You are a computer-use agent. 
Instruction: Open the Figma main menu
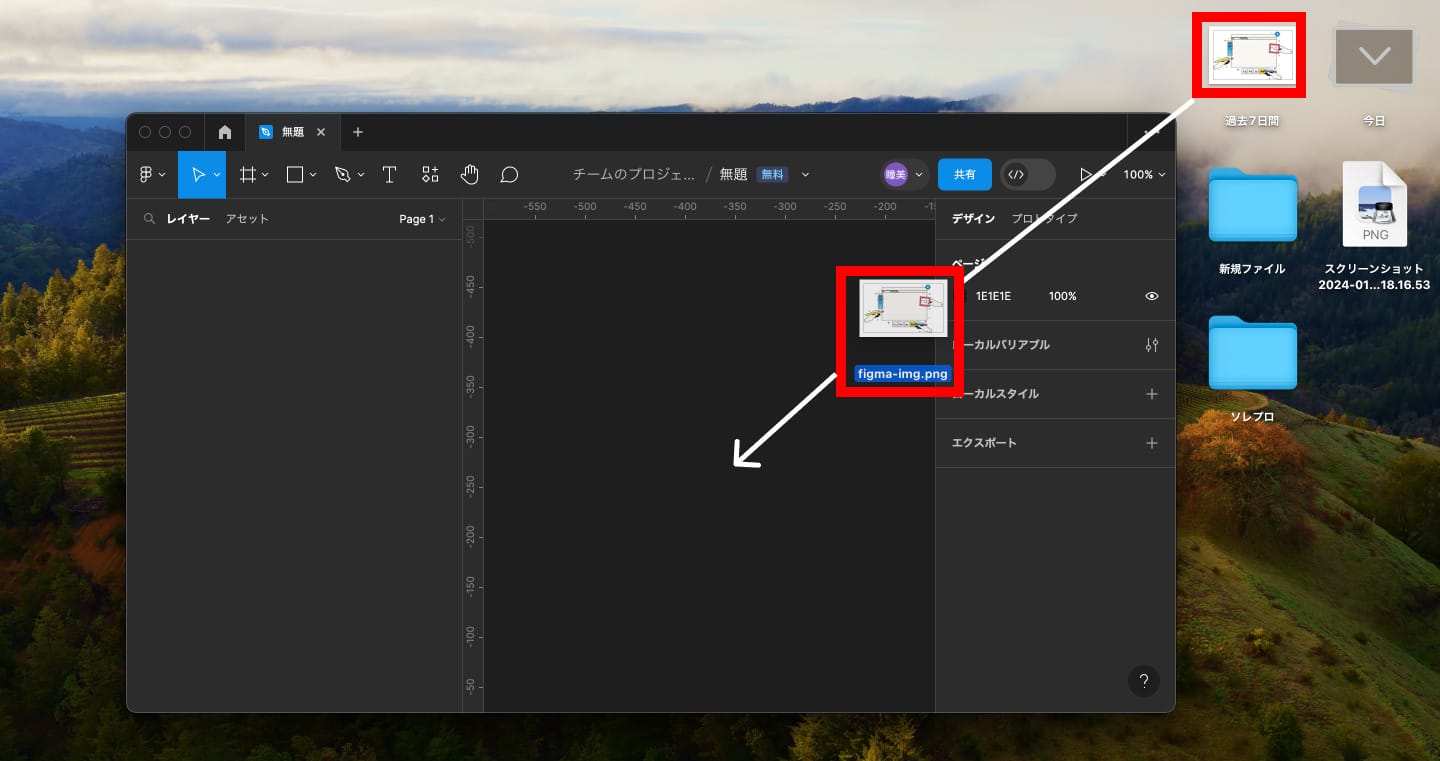coord(152,175)
